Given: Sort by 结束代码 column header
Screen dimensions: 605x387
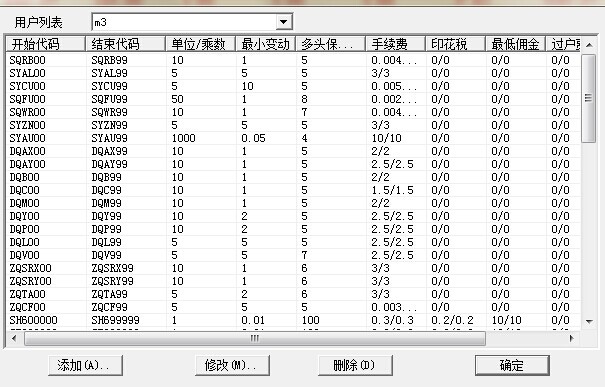Looking at the screenshot, I should point(125,44).
